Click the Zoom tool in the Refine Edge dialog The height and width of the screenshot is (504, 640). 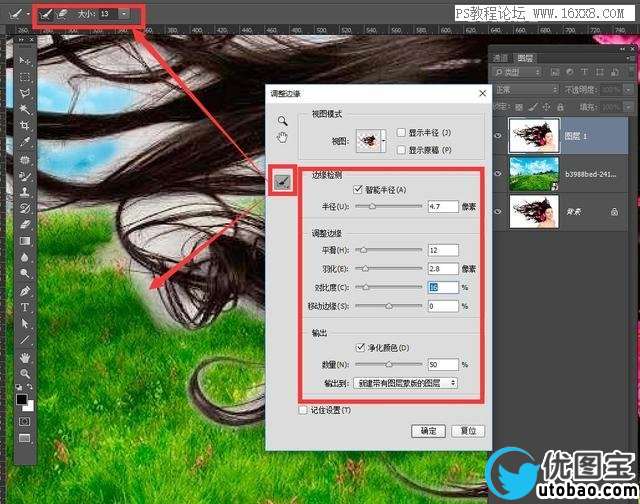coord(282,121)
